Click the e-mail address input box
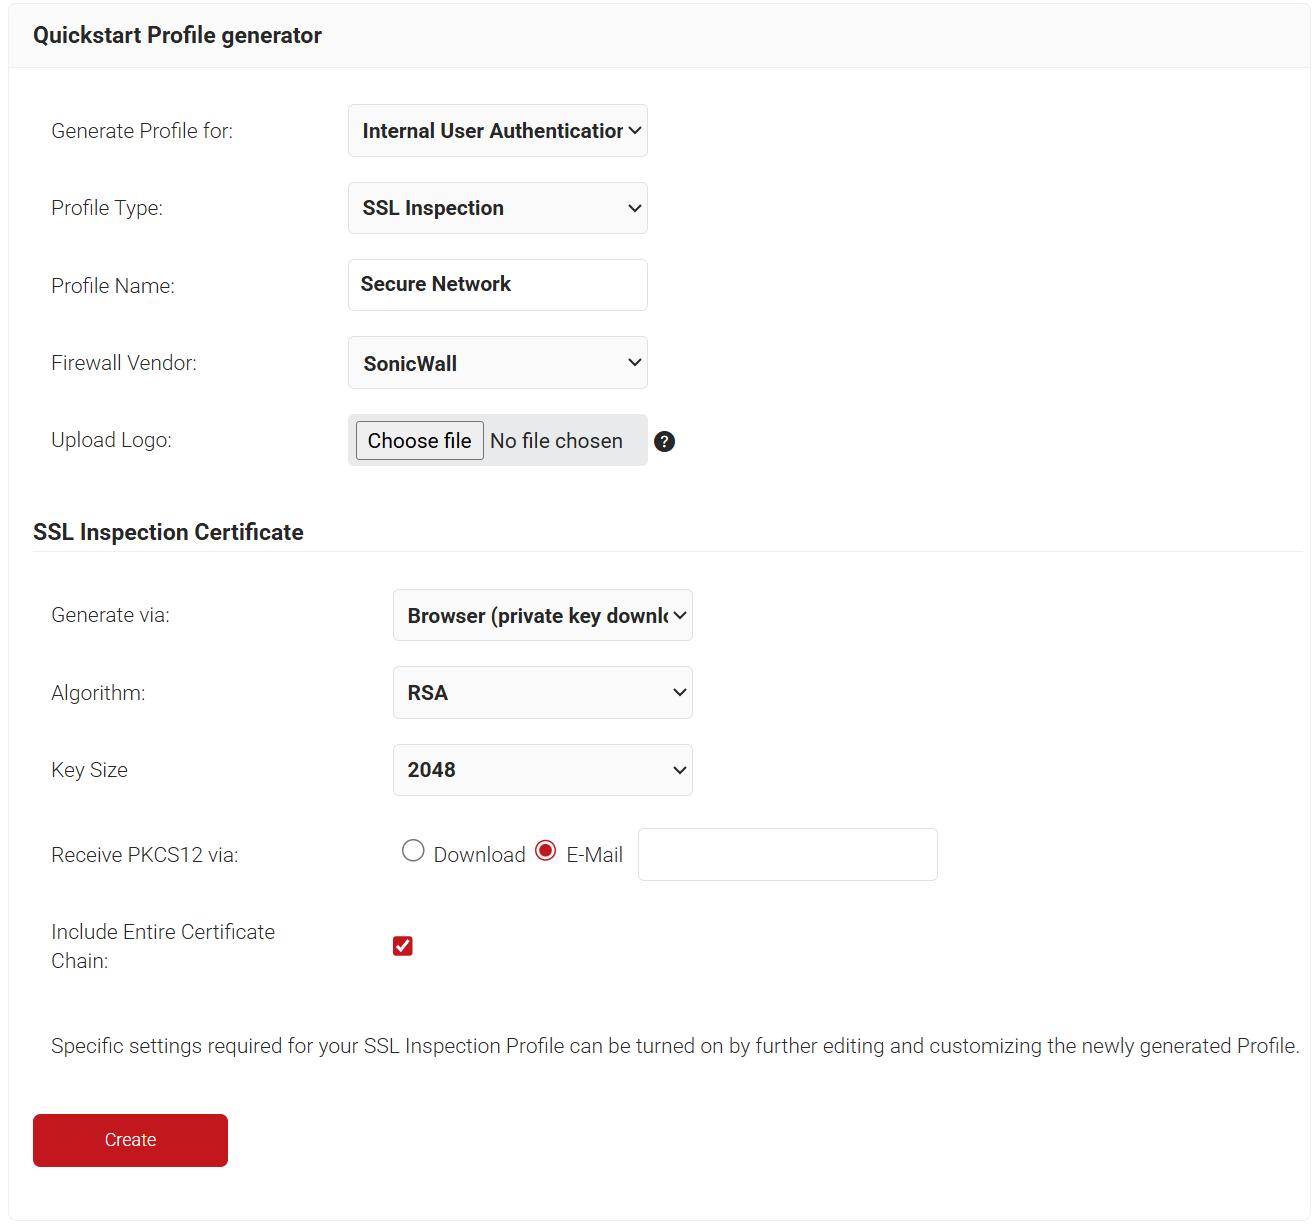The image size is (1315, 1227). (787, 855)
